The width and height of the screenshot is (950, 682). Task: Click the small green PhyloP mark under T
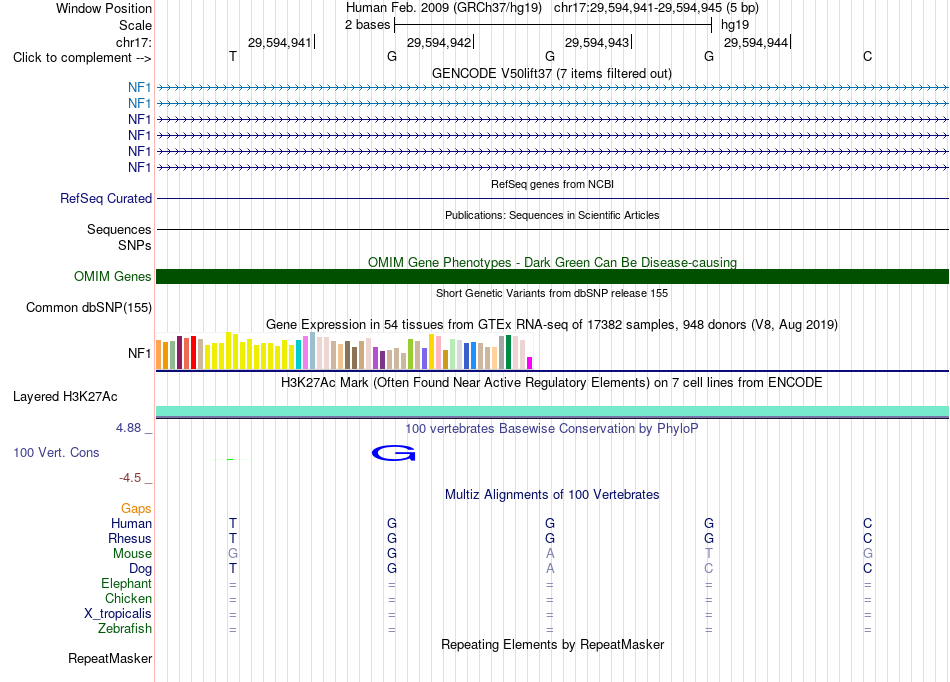[x=230, y=460]
